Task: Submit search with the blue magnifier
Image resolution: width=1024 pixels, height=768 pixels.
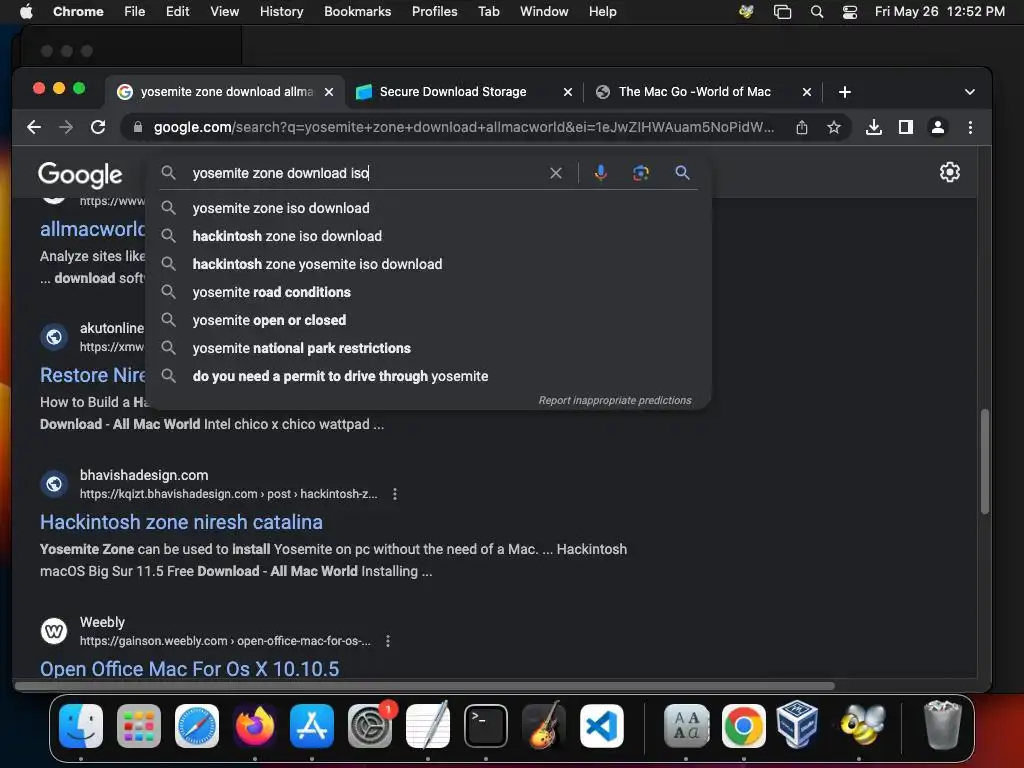Action: (x=682, y=172)
